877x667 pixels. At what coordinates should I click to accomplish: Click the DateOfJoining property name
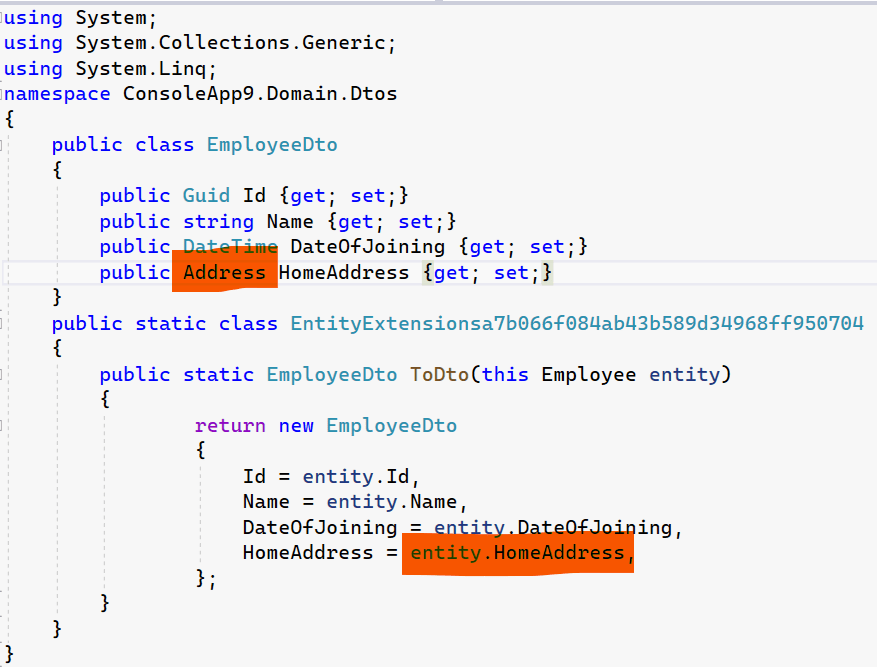pos(367,247)
